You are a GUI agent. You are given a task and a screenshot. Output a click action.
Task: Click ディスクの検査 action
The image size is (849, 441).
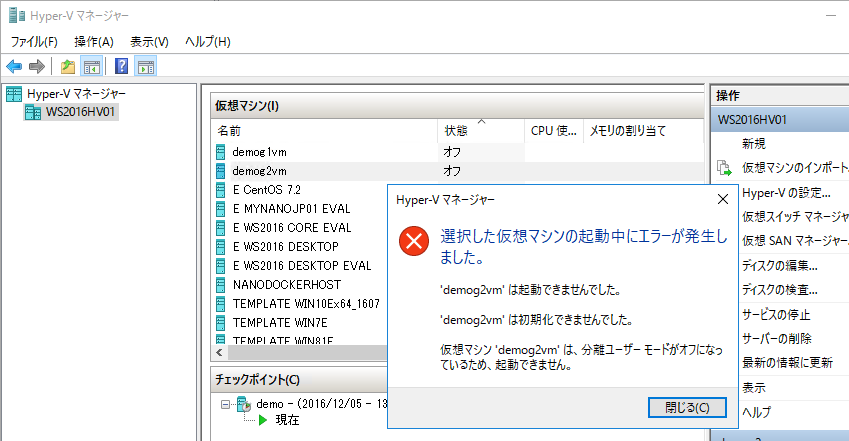[780, 290]
